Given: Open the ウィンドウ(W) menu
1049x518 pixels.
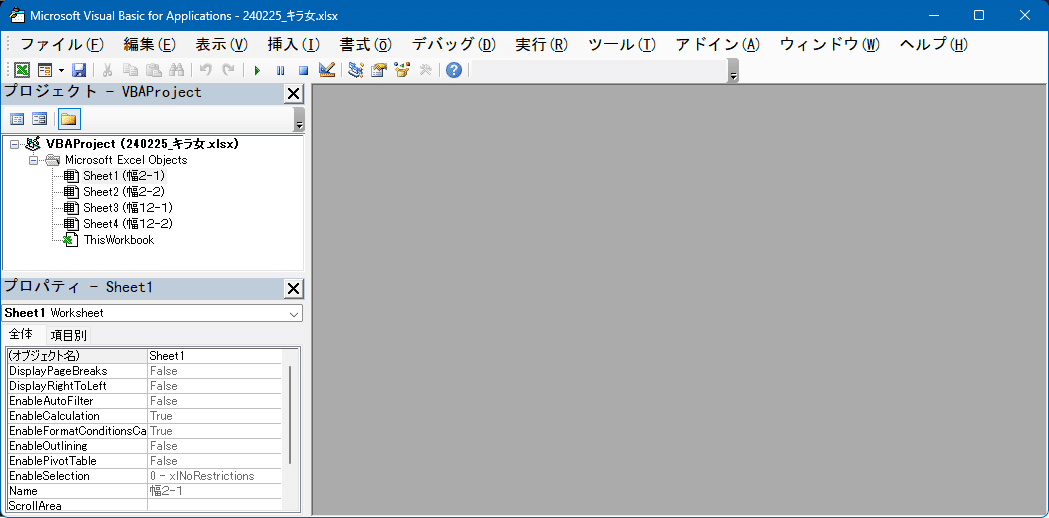Looking at the screenshot, I should point(830,45).
